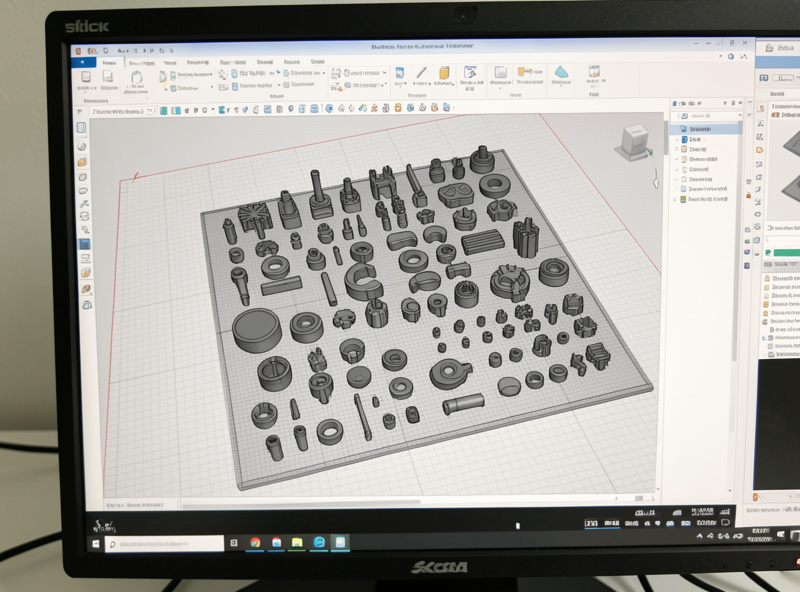Click the first large tablet icon in the ribbon
The width and height of the screenshot is (800, 592).
point(86,77)
